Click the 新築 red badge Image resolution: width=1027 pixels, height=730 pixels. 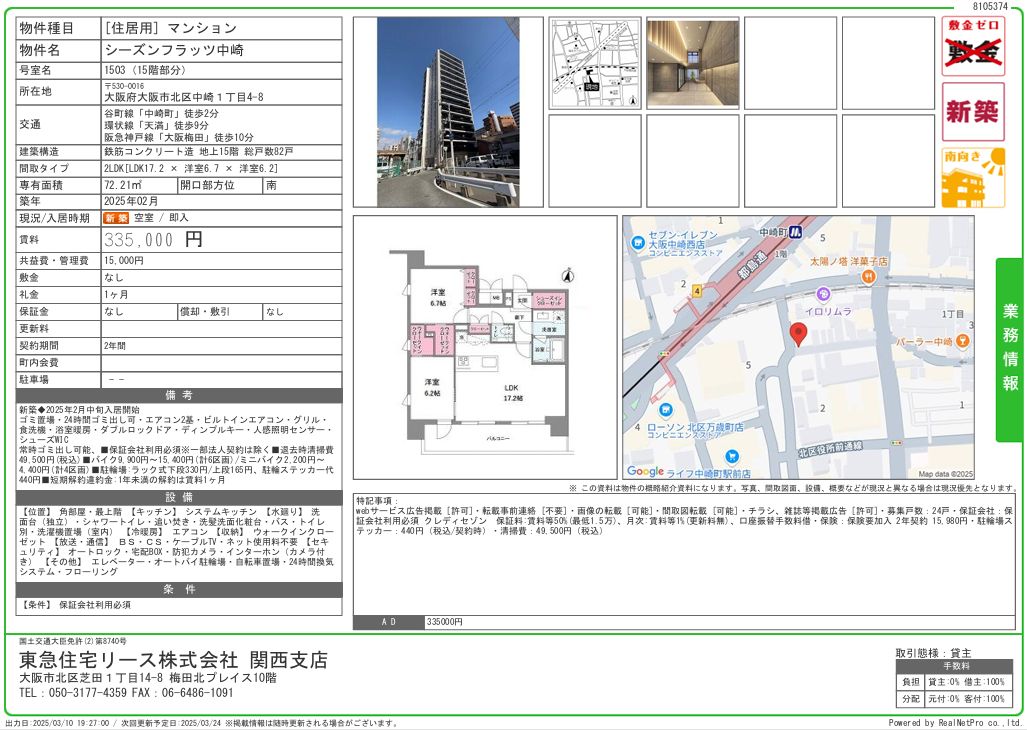[973, 112]
